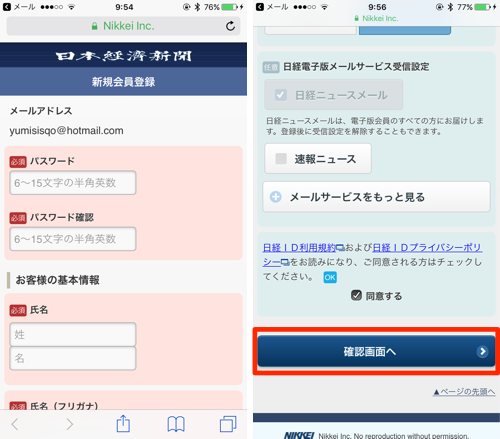This screenshot has width=500, height=439.
Task: Jump to top via ページの先頭へ link
Action: 464,392
